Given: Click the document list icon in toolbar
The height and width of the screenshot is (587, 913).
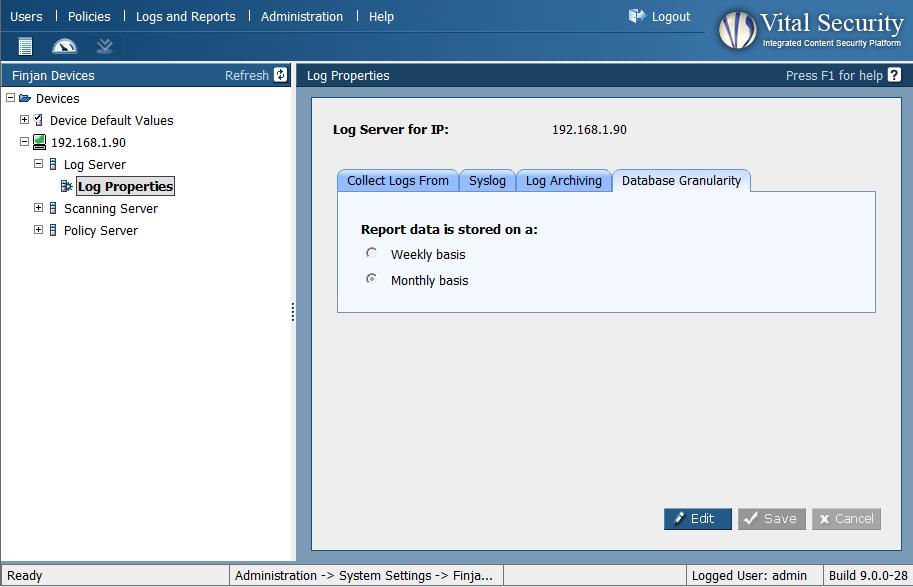Looking at the screenshot, I should coord(25,46).
